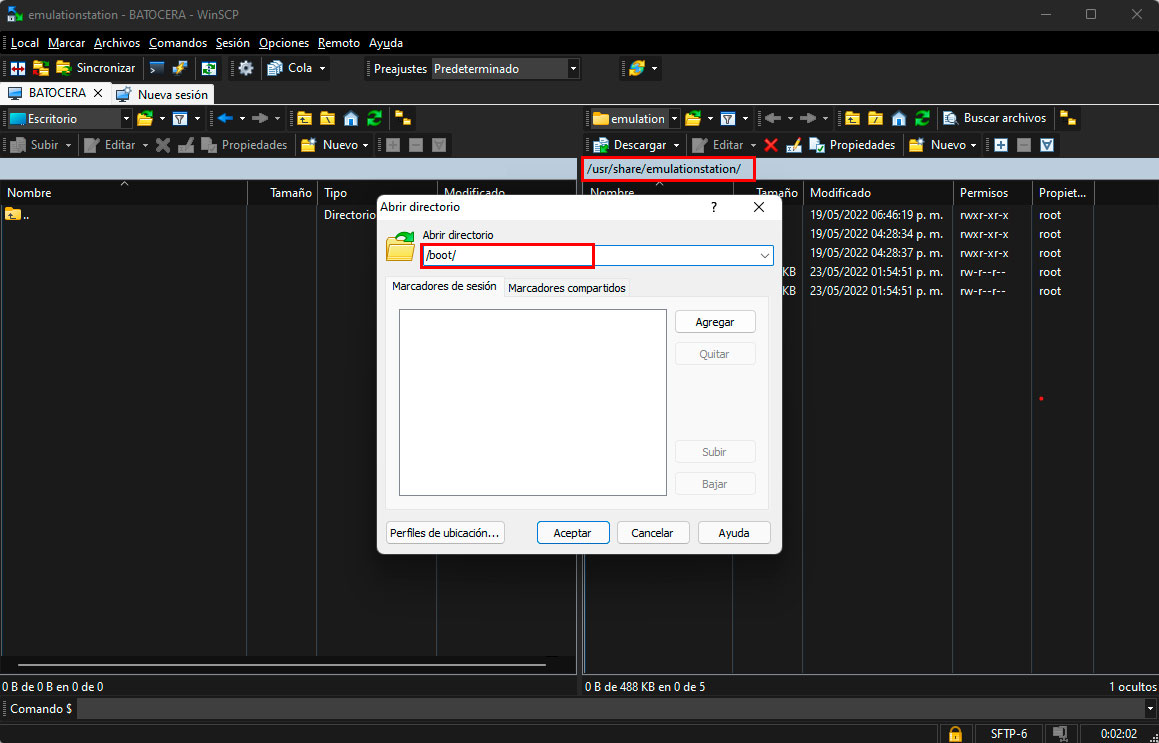Viewport: 1159px width, 743px height.
Task: Go to the local root directory icon
Action: tap(327, 118)
